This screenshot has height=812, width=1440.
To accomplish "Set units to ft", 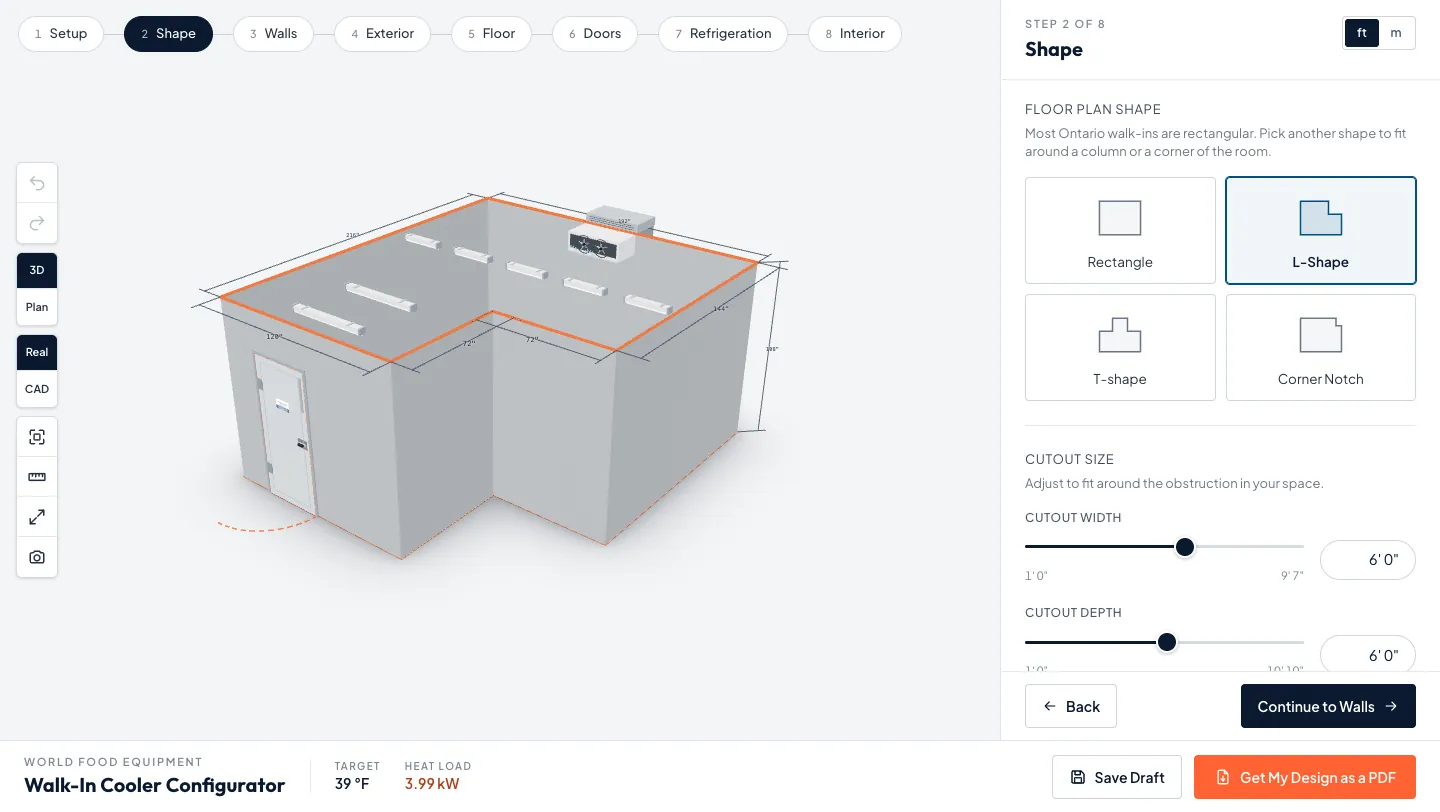I will 1362,33.
